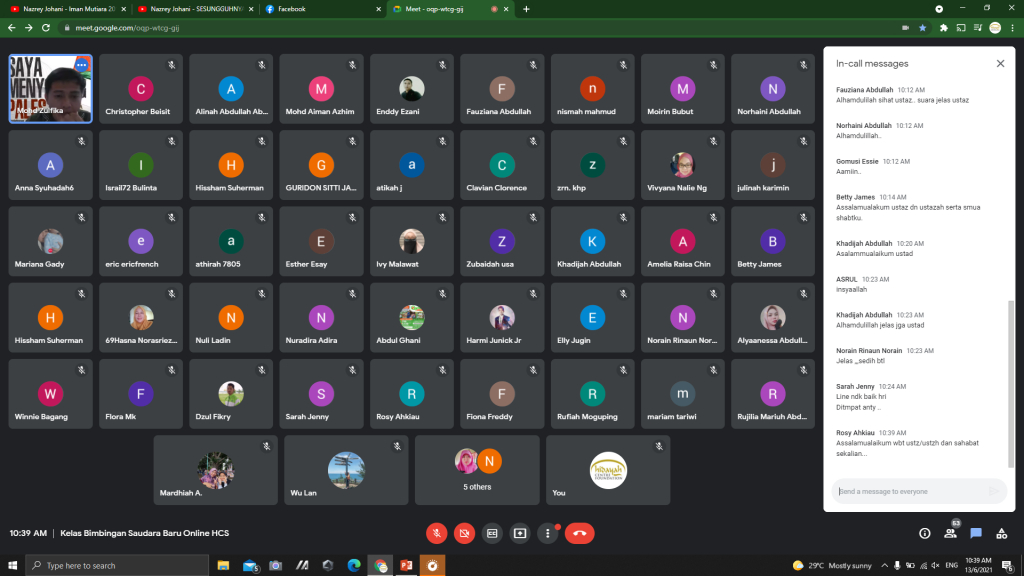Bookmark this page with the star icon

922,28
